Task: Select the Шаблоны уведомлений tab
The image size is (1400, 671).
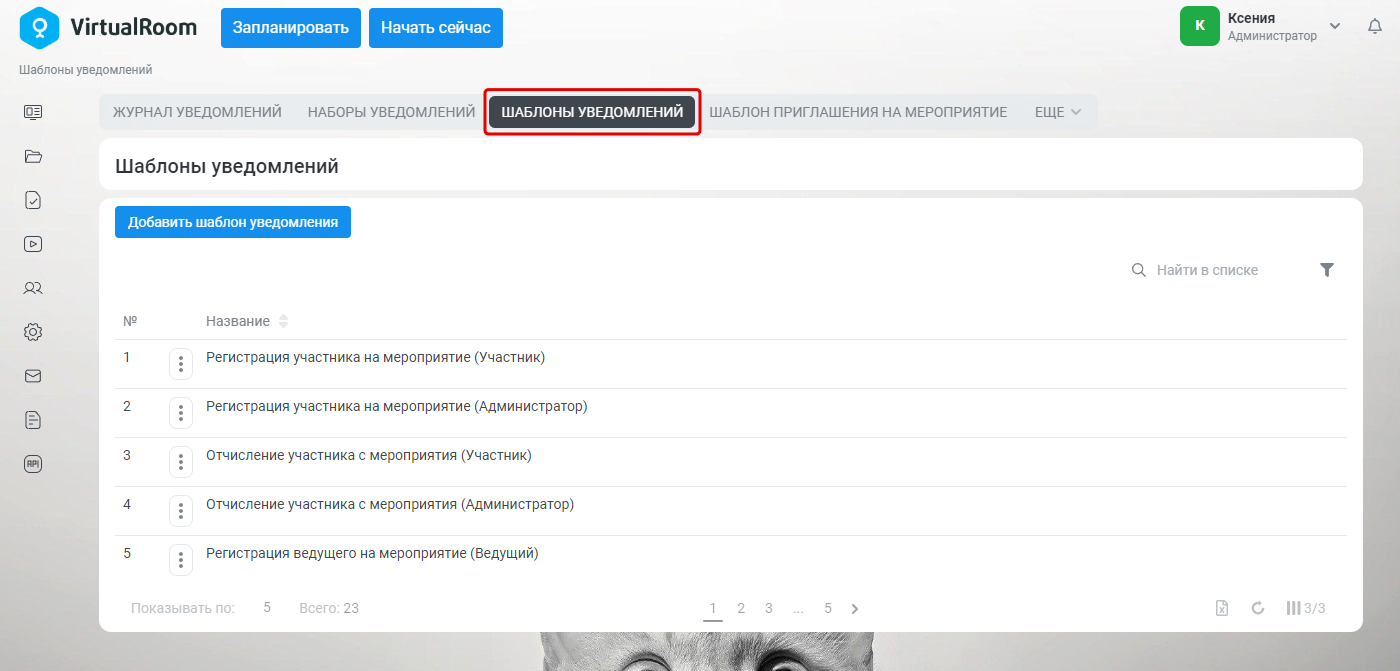Action: click(x=592, y=112)
